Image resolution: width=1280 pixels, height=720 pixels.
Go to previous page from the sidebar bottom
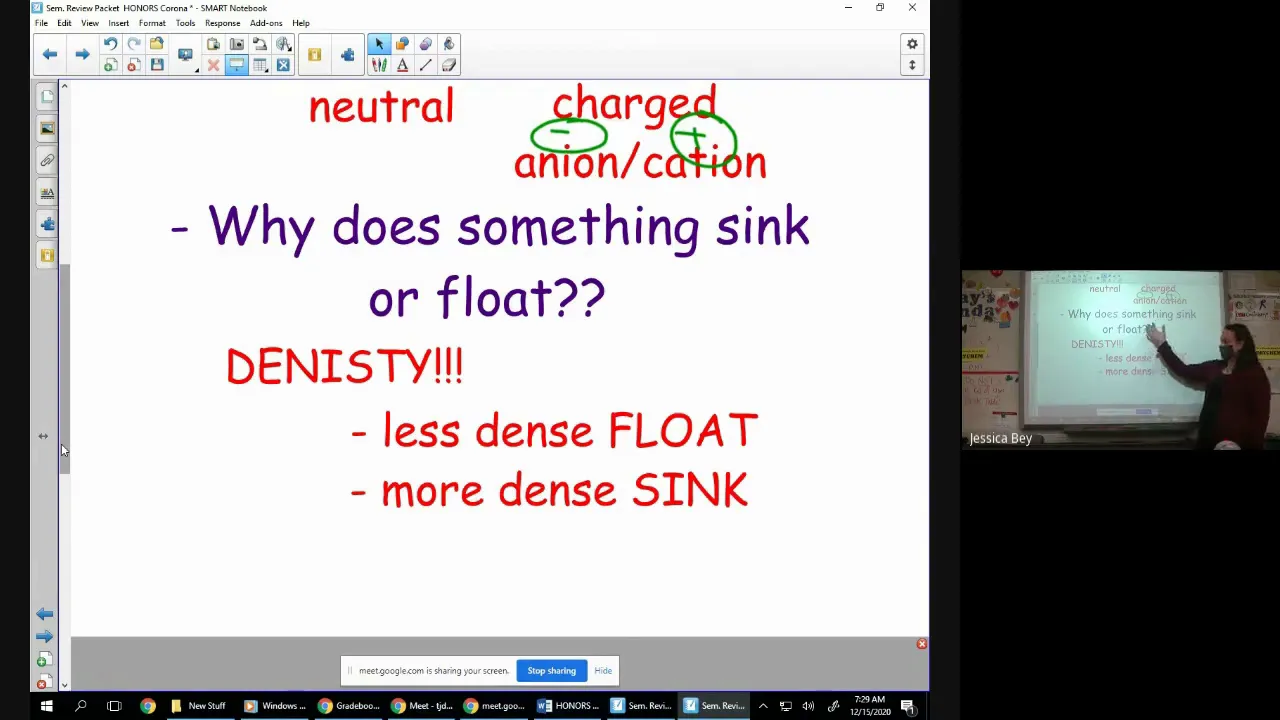[x=44, y=614]
